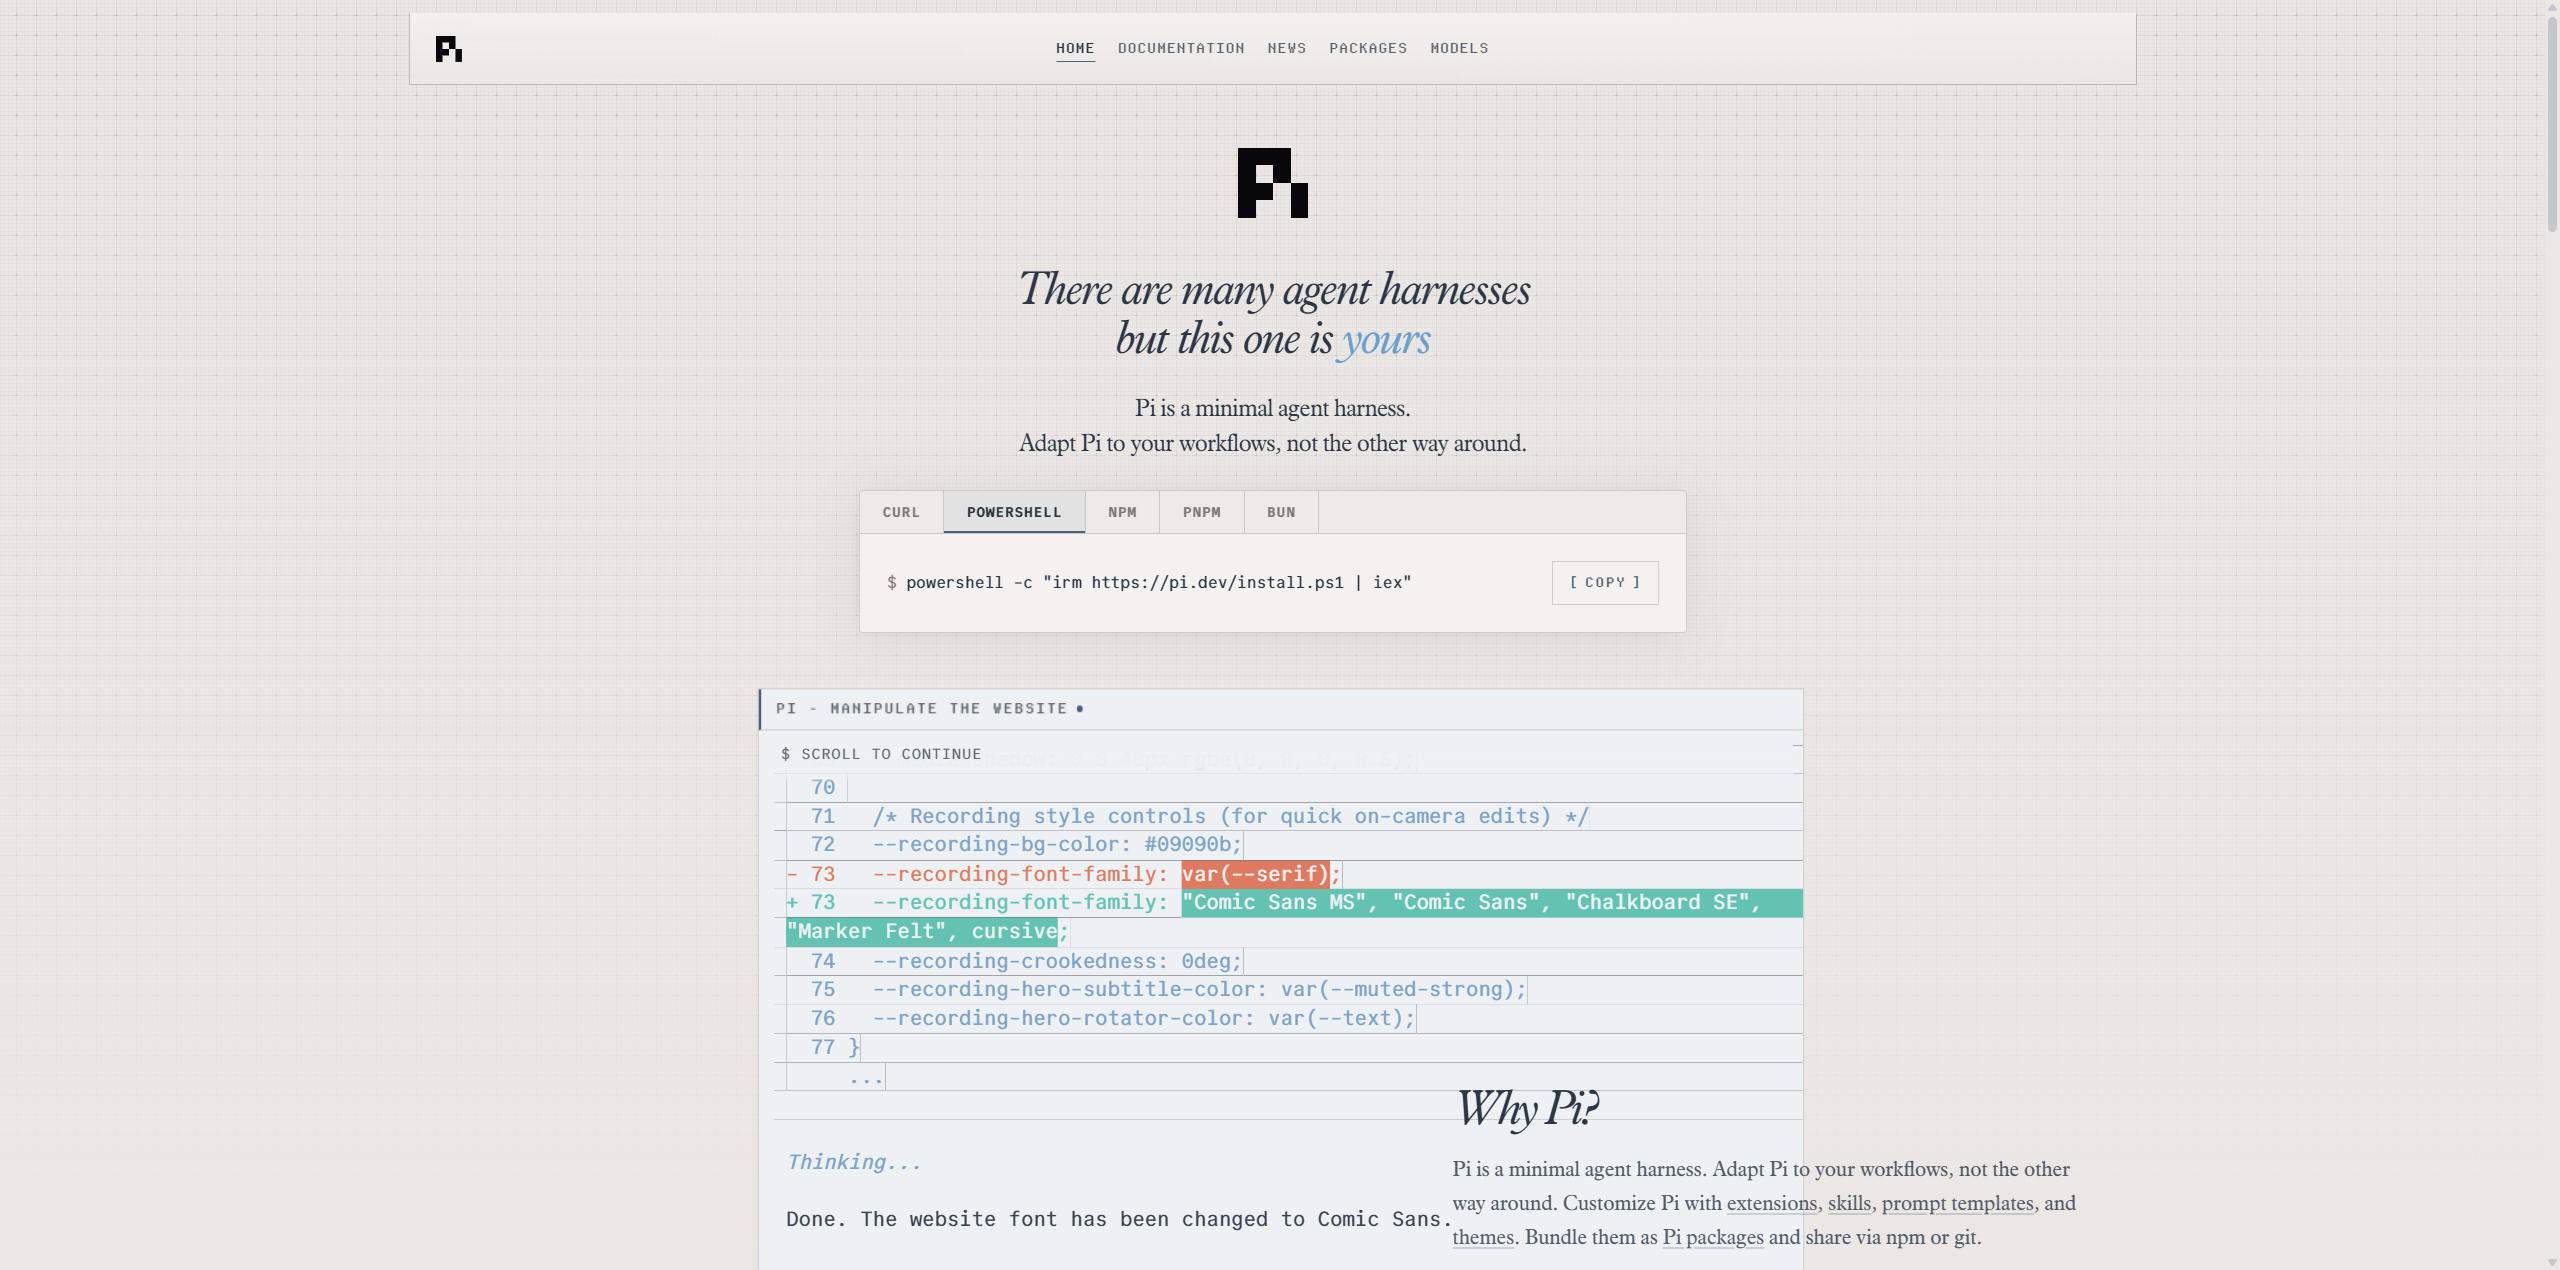Click line 71 recording style comment

[1231, 817]
